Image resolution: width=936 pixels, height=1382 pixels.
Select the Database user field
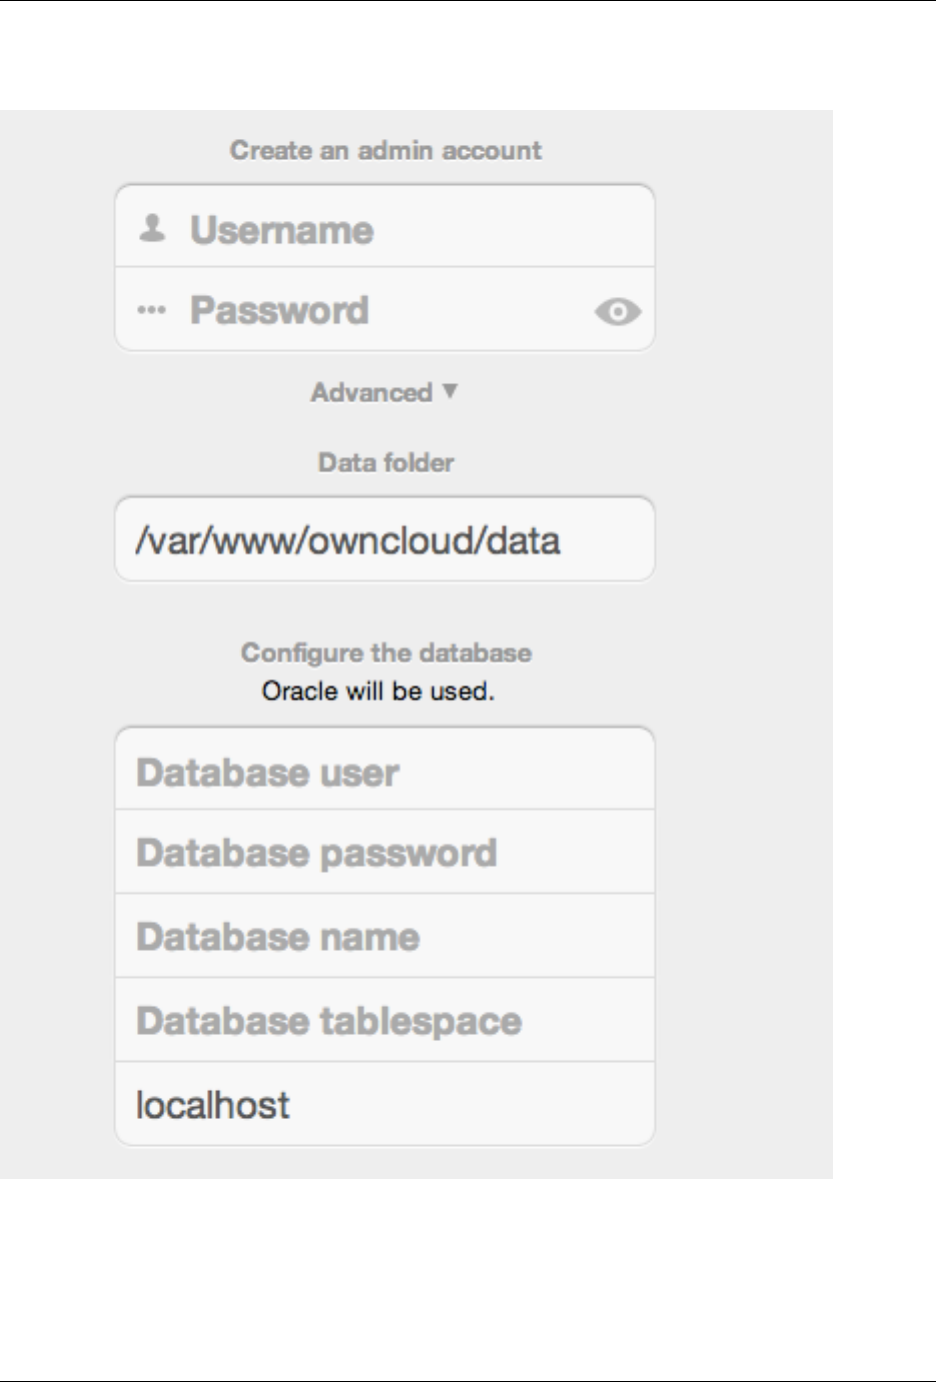point(385,772)
